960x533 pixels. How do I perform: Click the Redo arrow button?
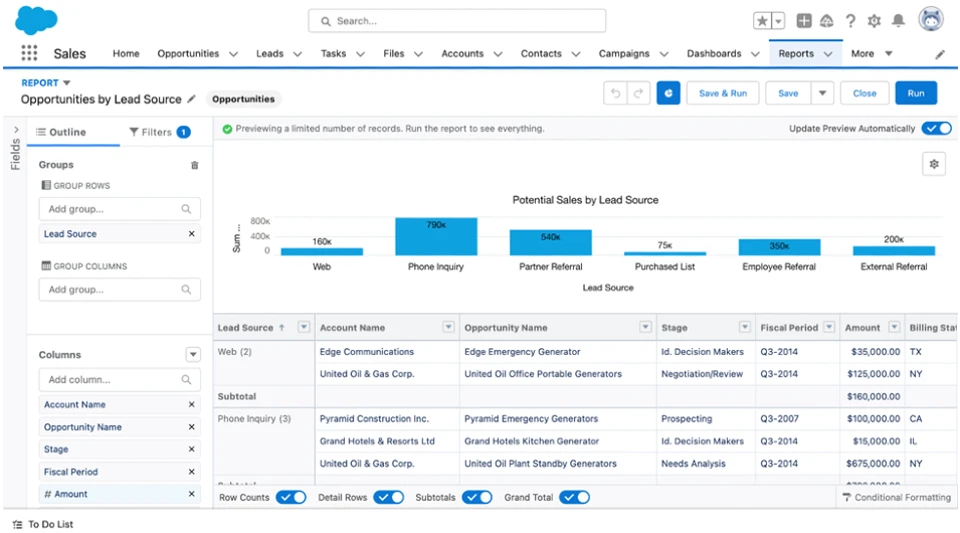638,93
